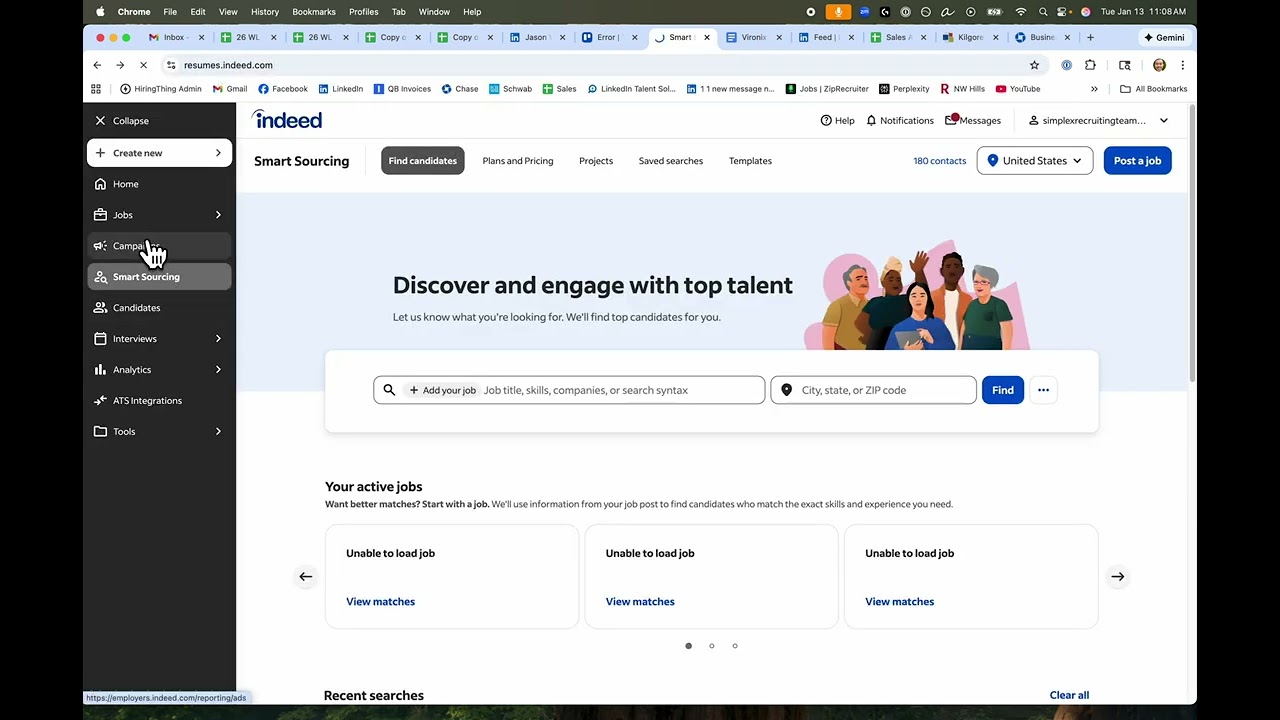Image resolution: width=1280 pixels, height=720 pixels.
Task: Show more bookmarks with the chevron
Action: pyautogui.click(x=1094, y=89)
